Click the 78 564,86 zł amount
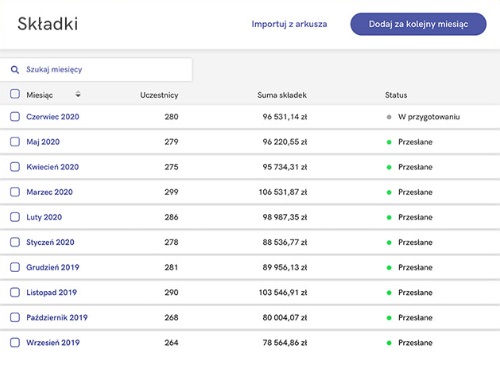 [285, 343]
